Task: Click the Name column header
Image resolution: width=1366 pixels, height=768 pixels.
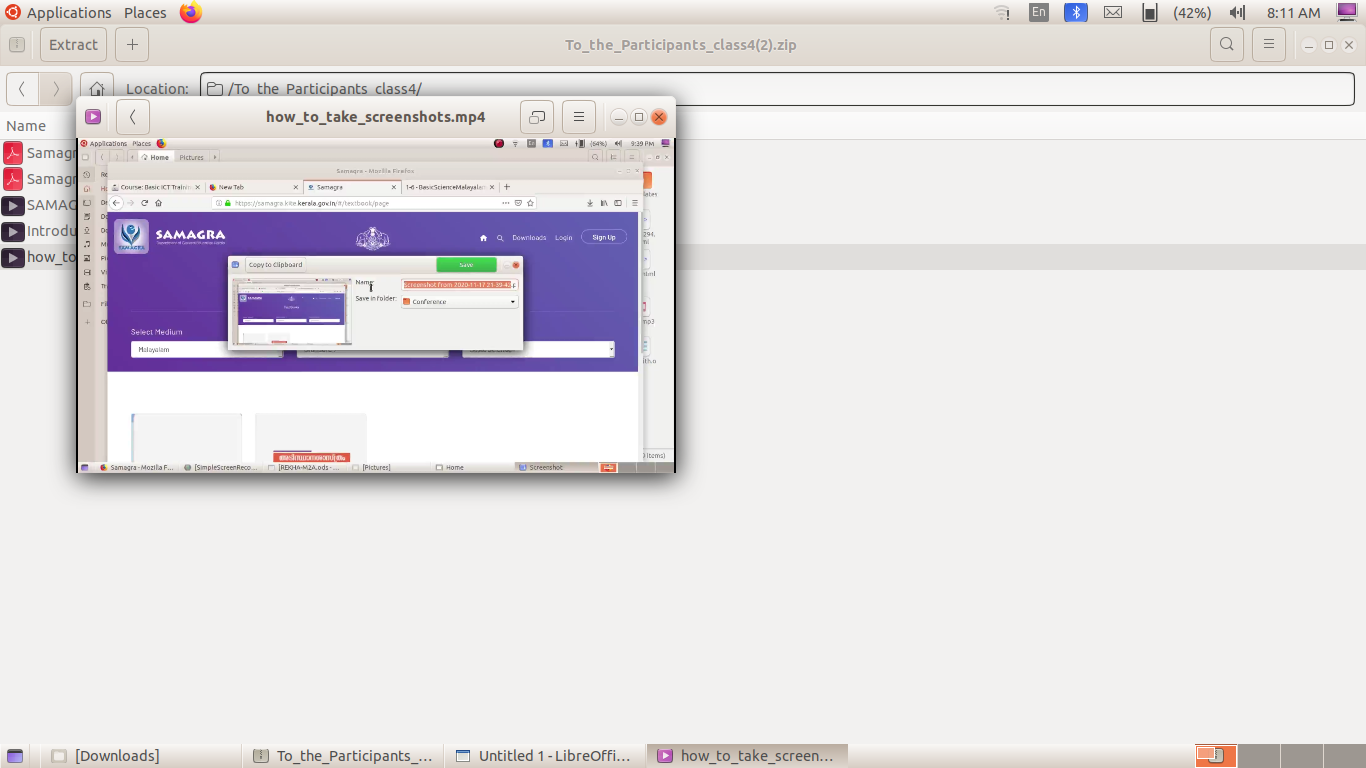Action: (26, 126)
